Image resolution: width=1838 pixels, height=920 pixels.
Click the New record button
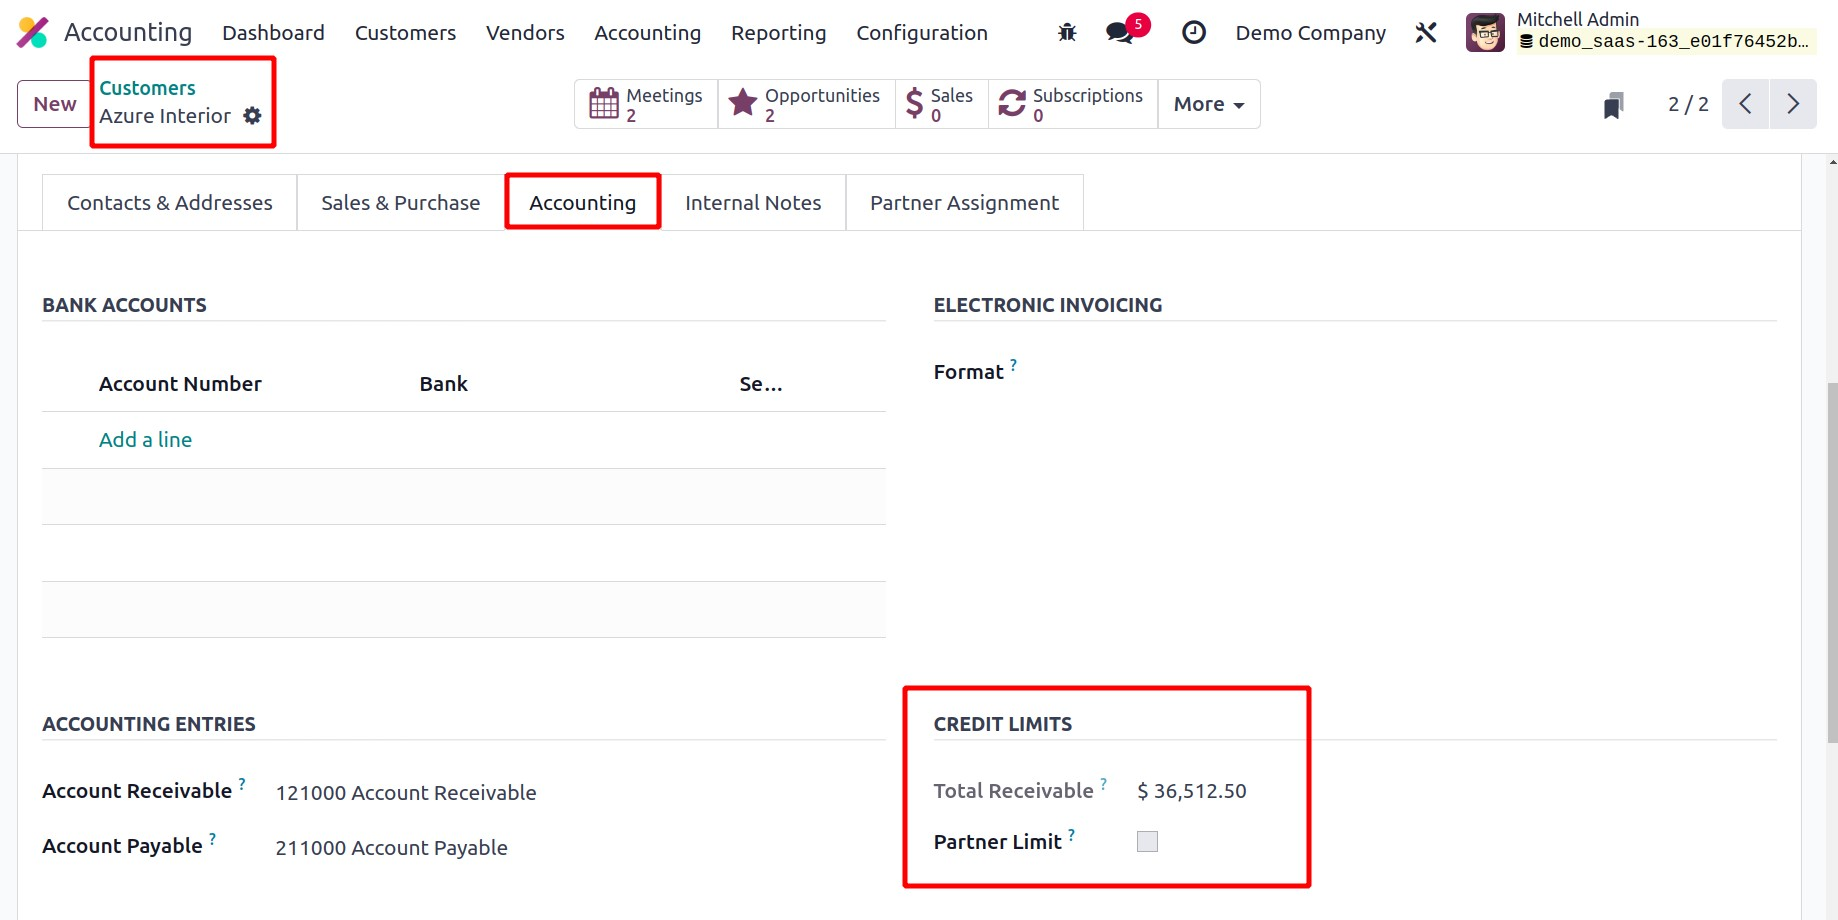click(x=54, y=104)
